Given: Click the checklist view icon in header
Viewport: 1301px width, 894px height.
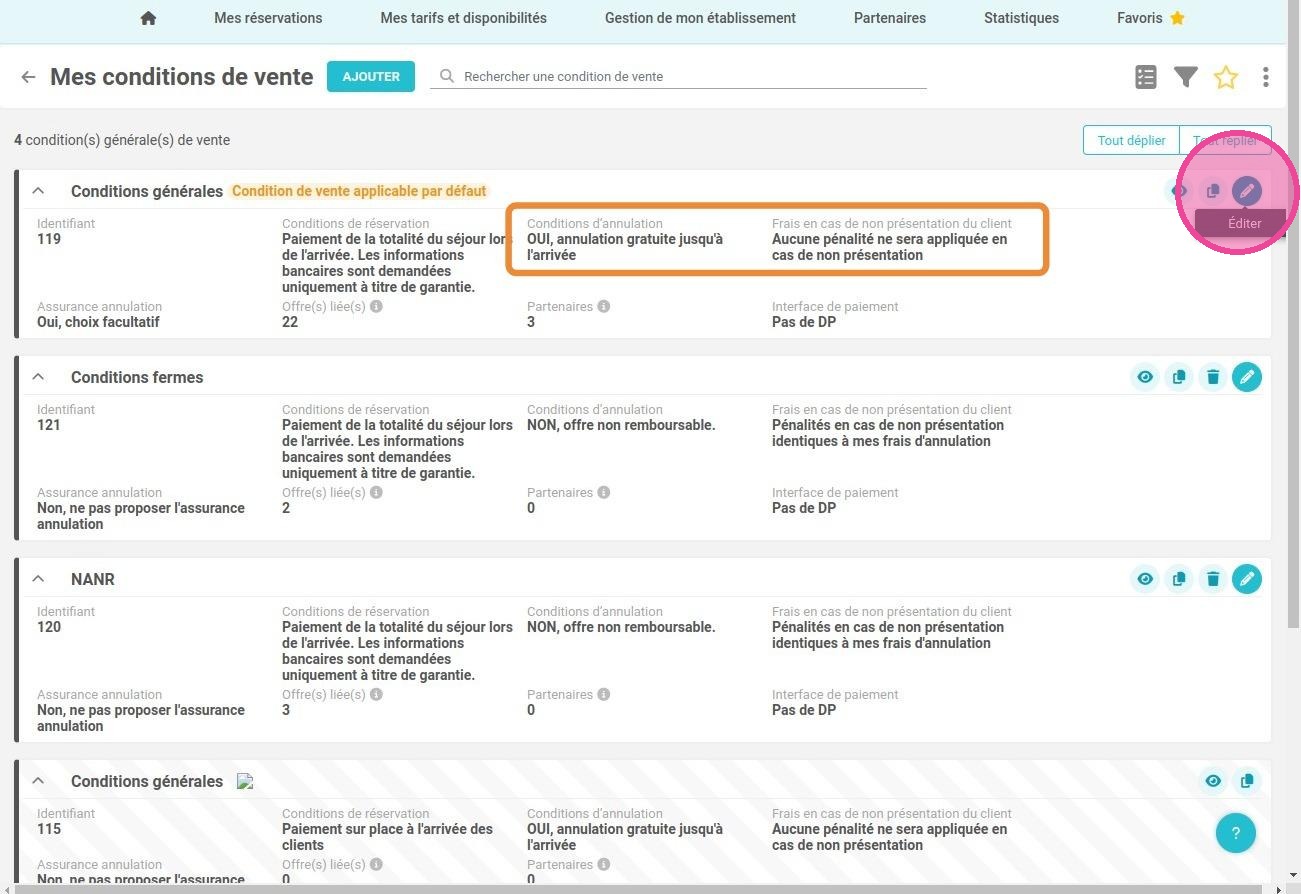Looking at the screenshot, I should click(1146, 77).
